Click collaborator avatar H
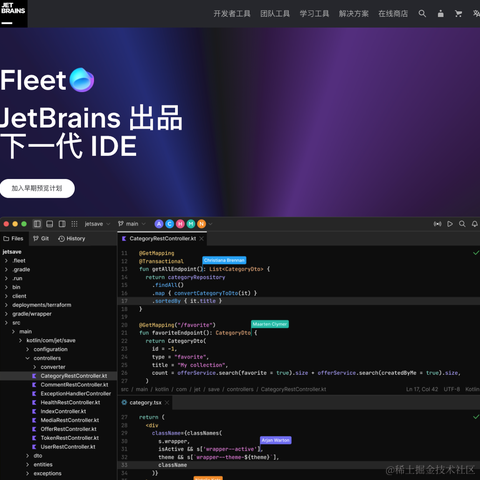The height and width of the screenshot is (480, 480). tap(180, 224)
